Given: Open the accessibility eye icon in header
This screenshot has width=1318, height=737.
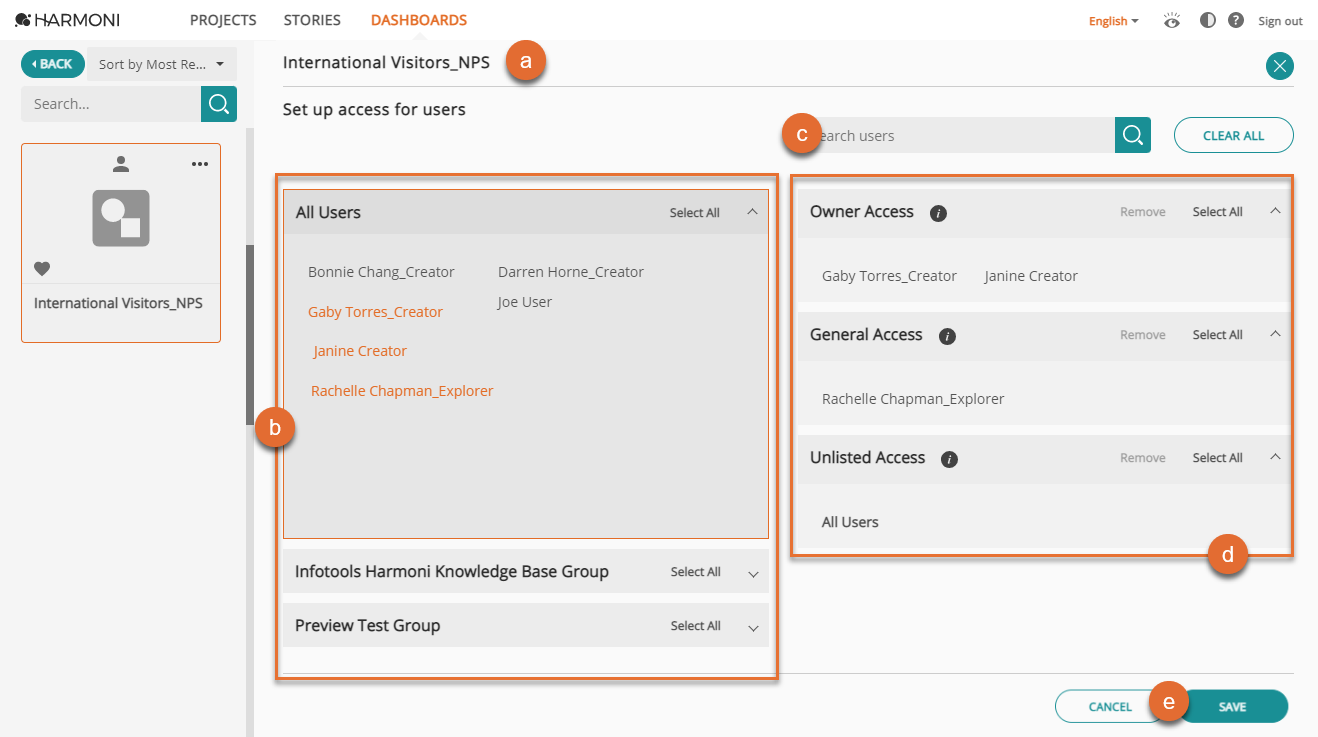Looking at the screenshot, I should coord(1171,19).
